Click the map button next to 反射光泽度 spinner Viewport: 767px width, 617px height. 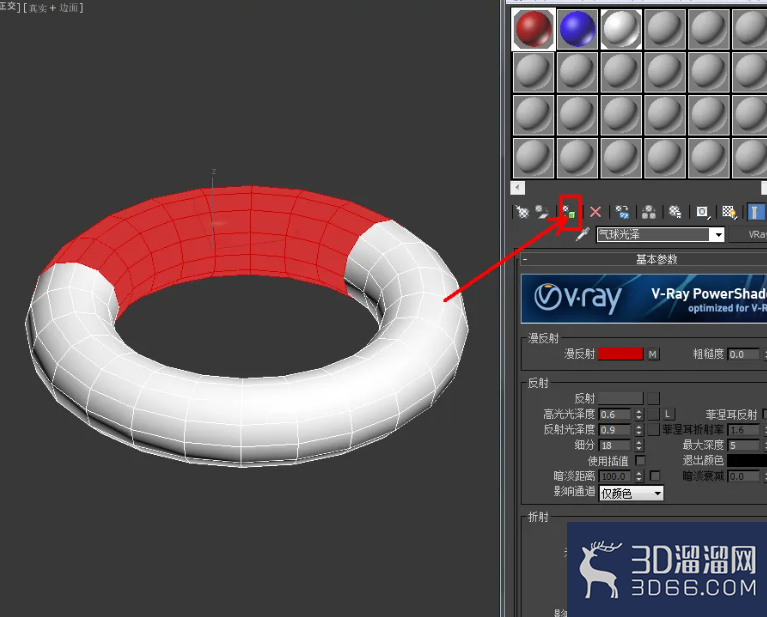tap(654, 430)
